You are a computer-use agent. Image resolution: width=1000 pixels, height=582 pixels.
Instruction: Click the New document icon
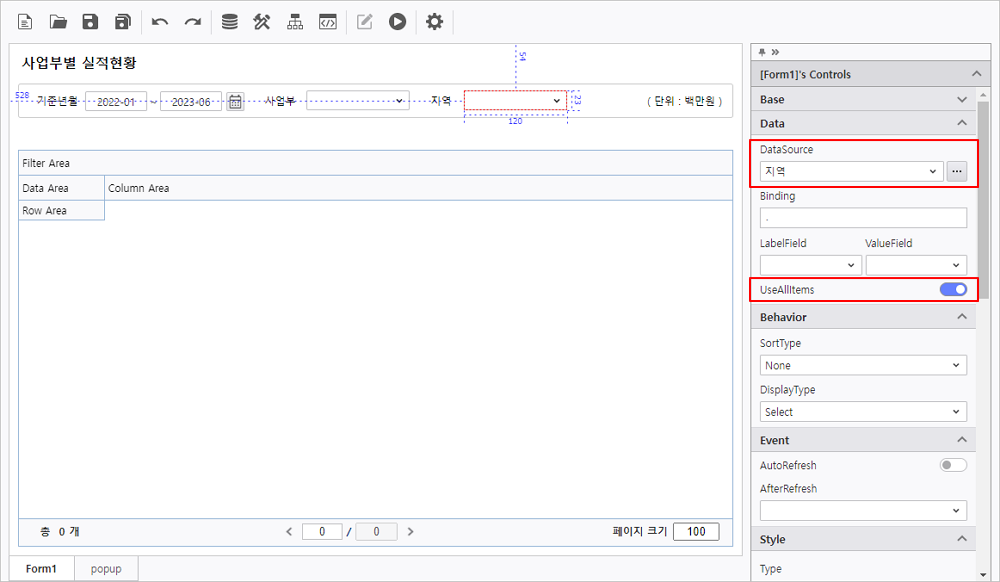click(26, 21)
